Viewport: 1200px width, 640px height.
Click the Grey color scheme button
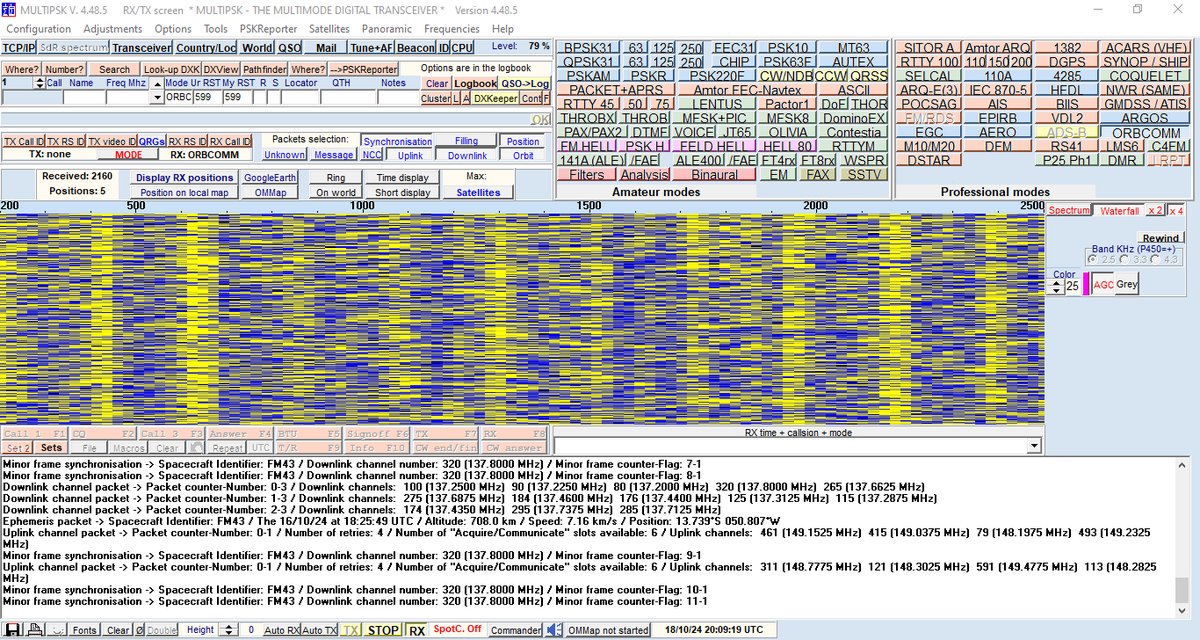1127,285
